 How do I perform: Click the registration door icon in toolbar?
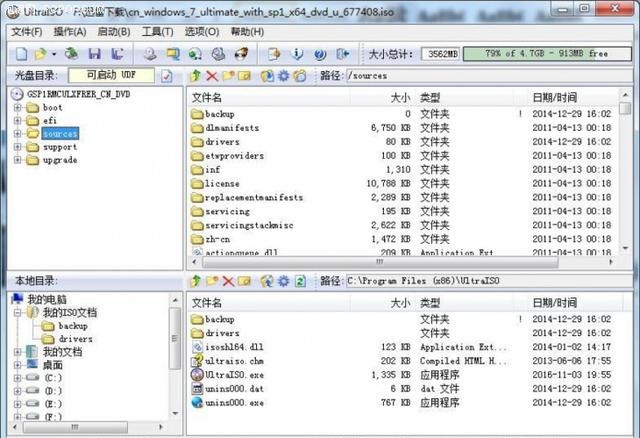click(274, 53)
